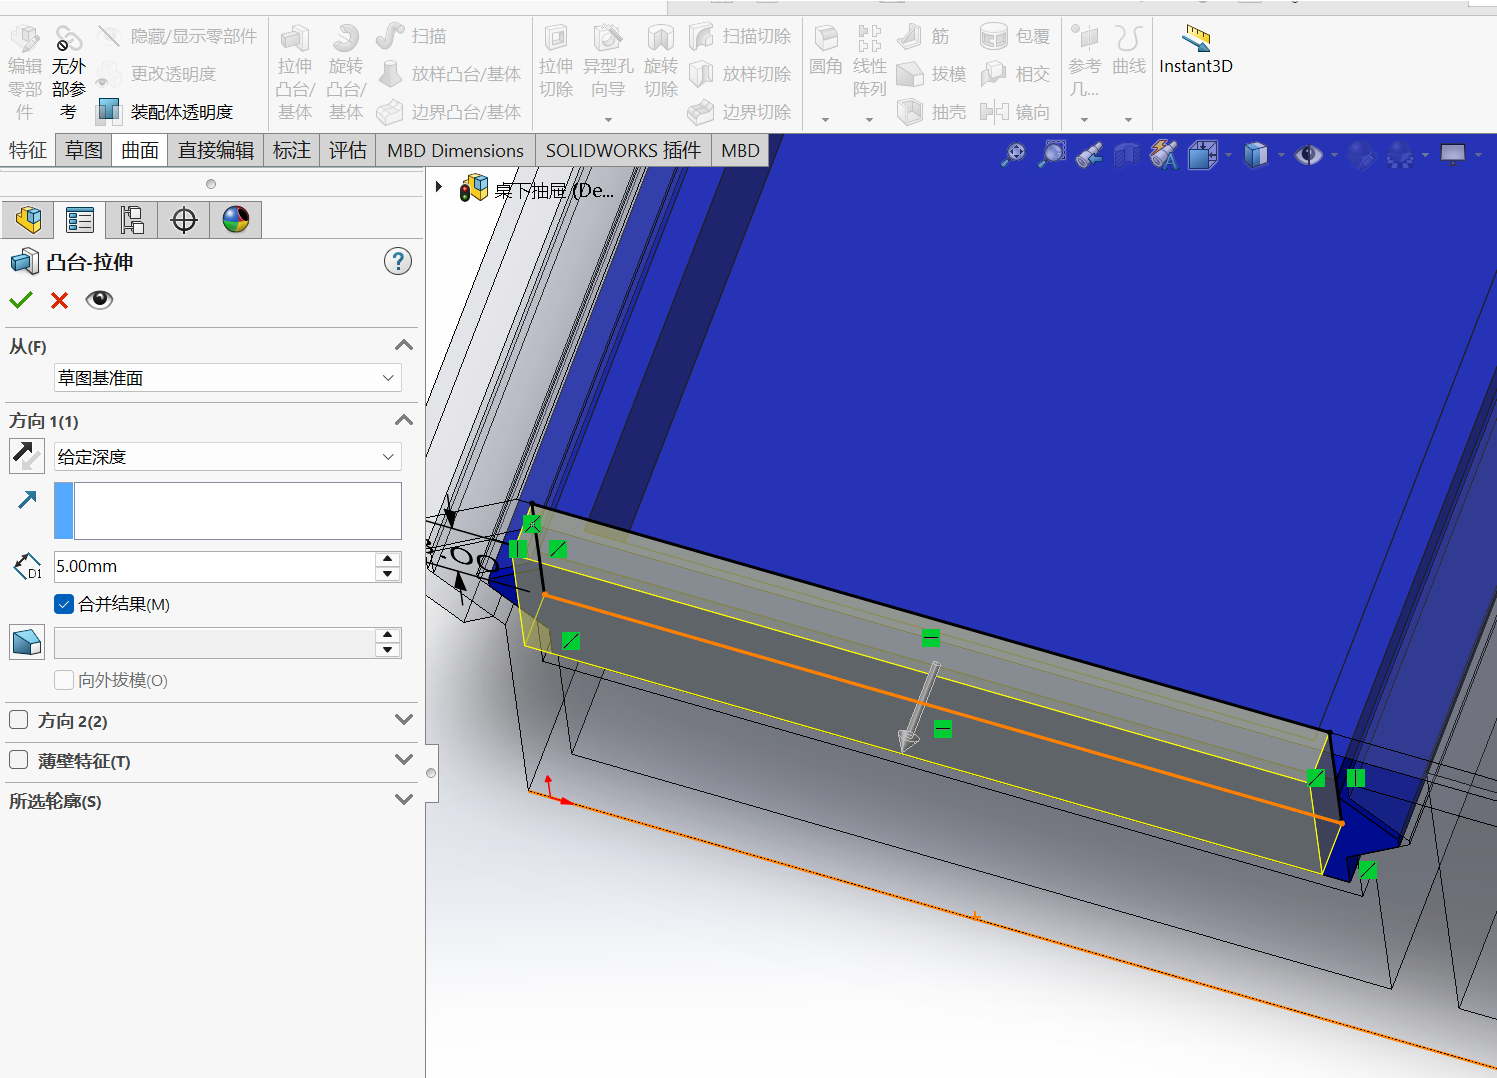The image size is (1497, 1078).
Task: Open the DisplayManager color ball tab
Action: click(x=236, y=220)
